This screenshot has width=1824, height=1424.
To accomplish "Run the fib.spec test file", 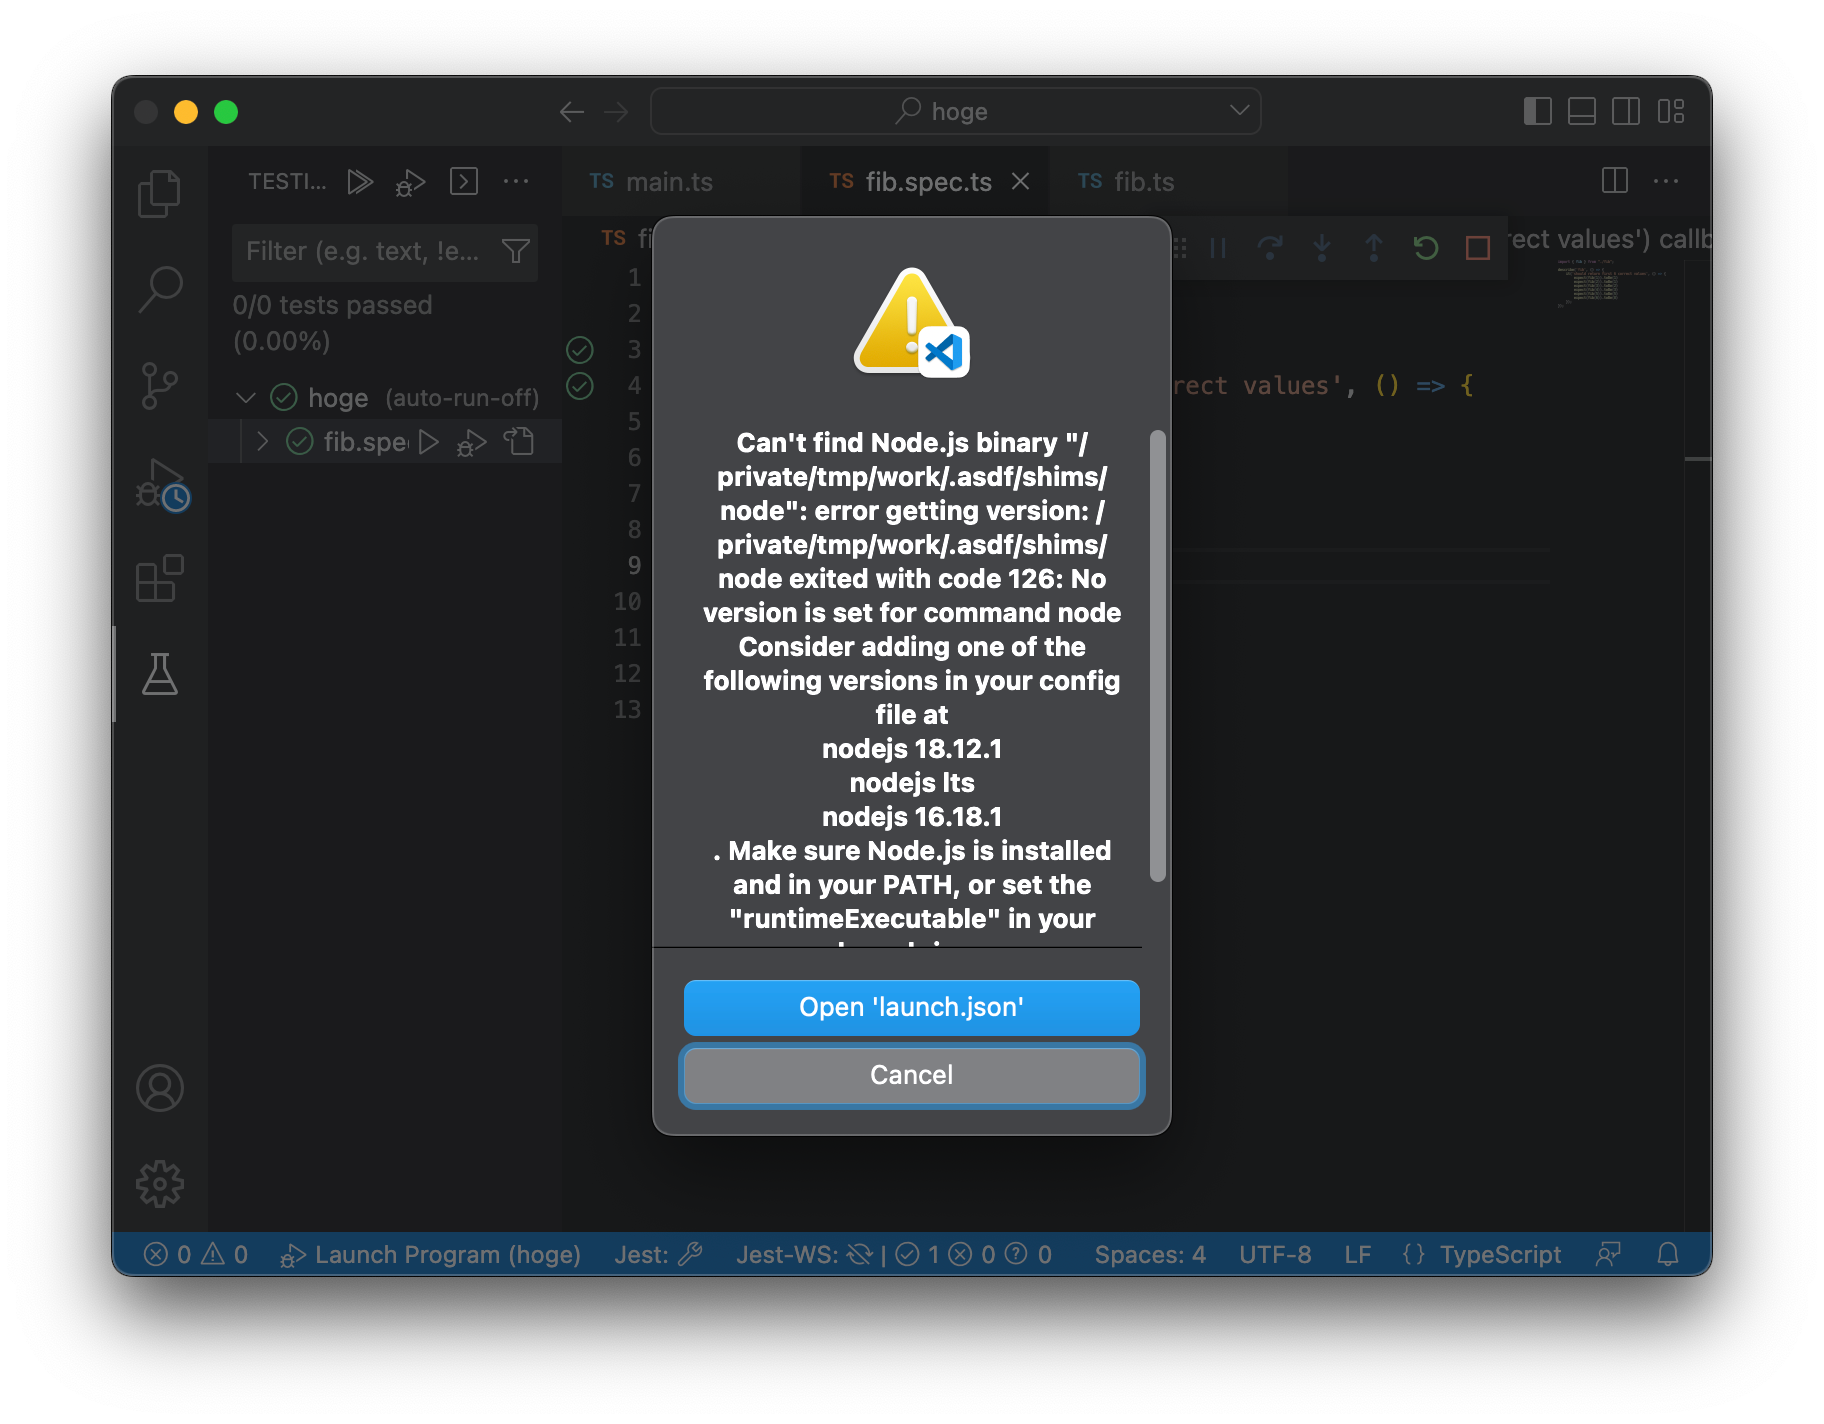I will pyautogui.click(x=429, y=442).
